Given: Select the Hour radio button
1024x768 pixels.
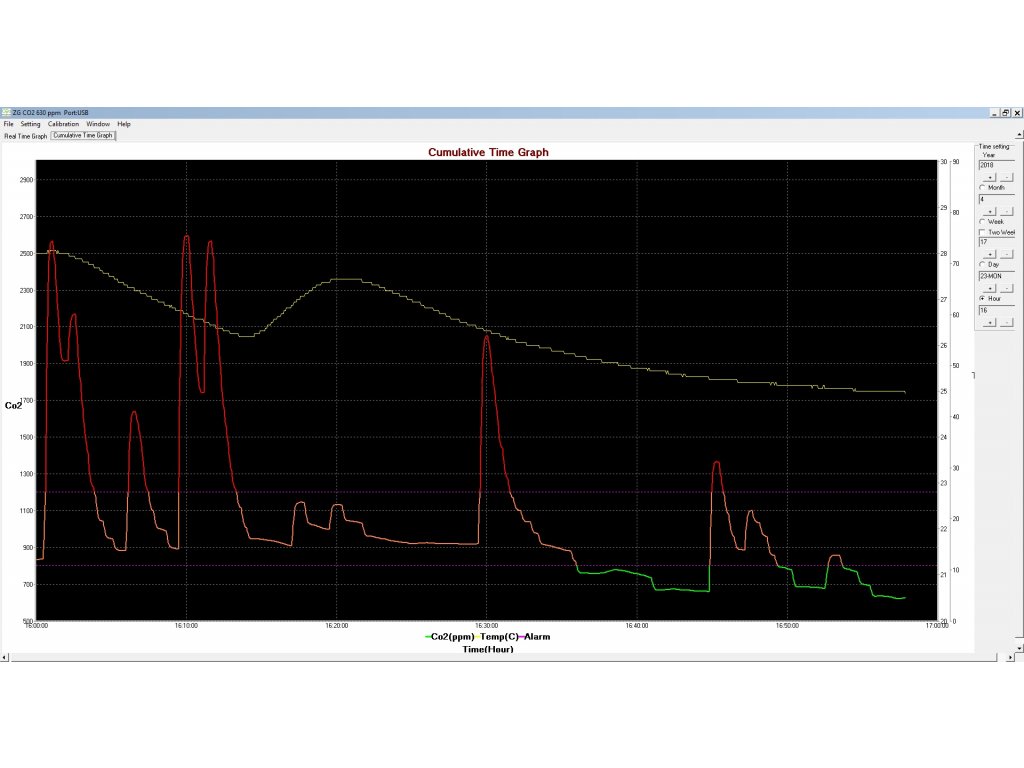Looking at the screenshot, I should (x=982, y=298).
